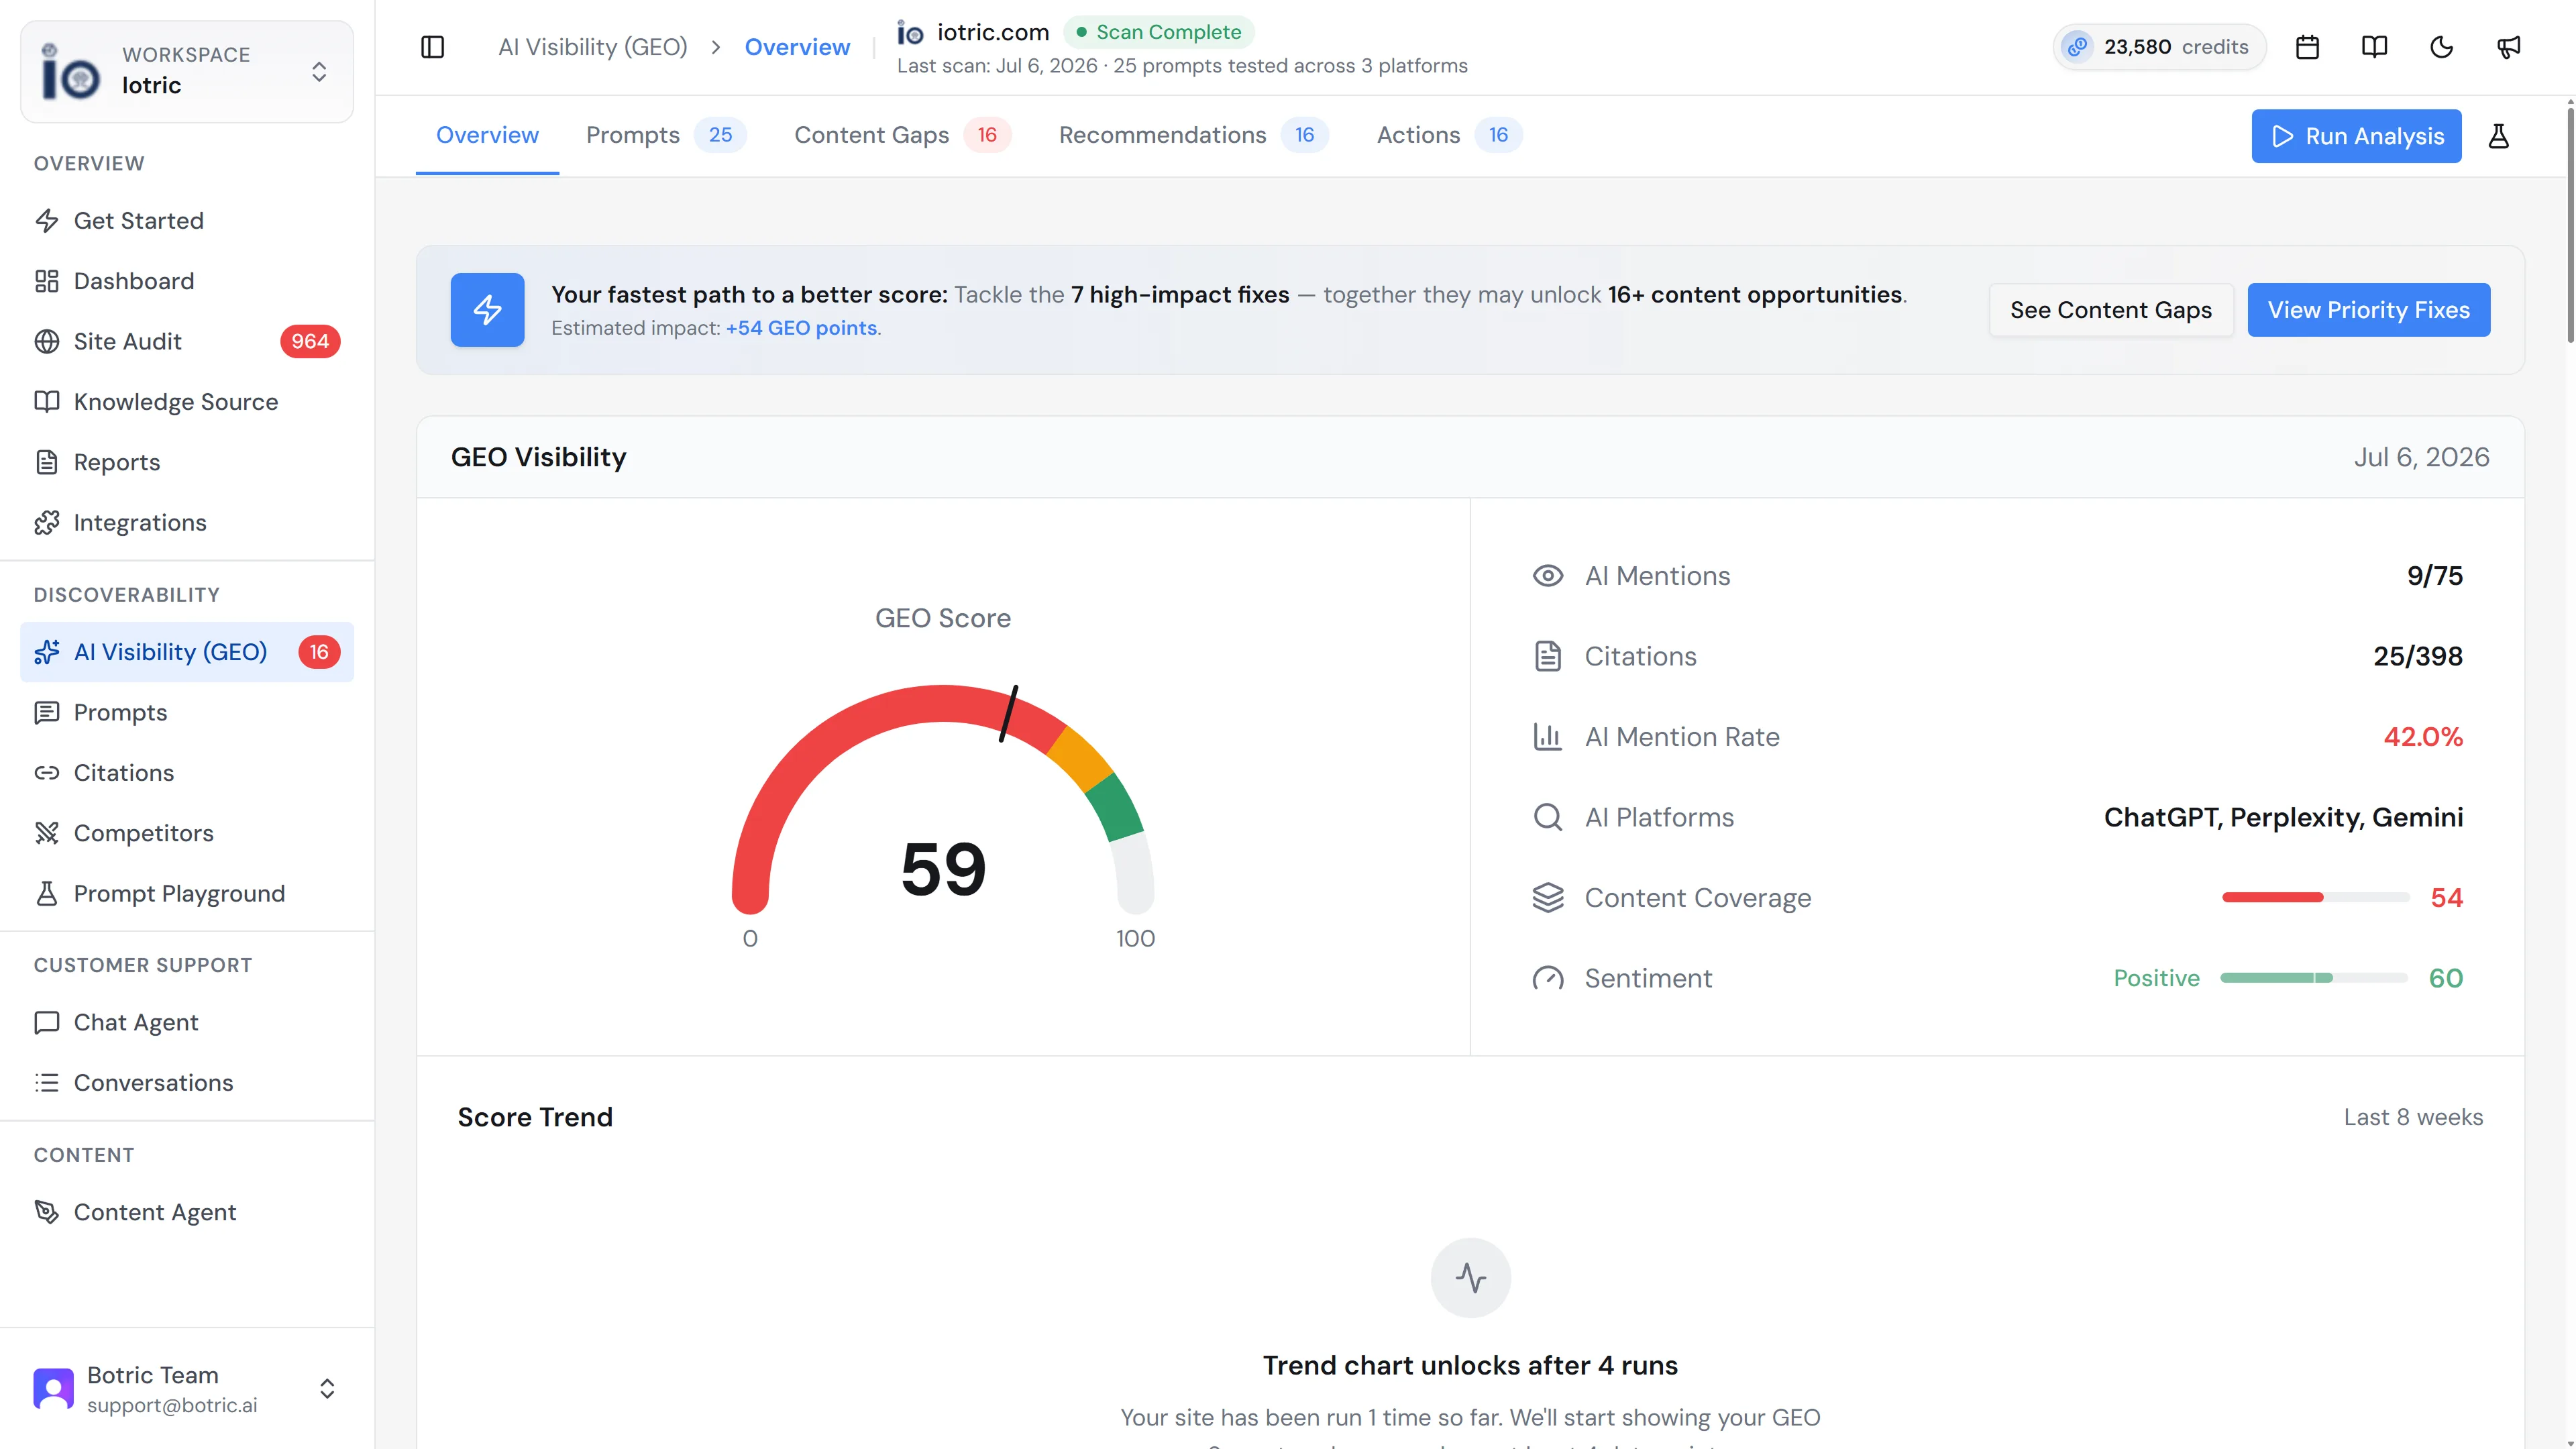Toggle the sidebar panel icon
2576x1449 pixels.
point(432,47)
